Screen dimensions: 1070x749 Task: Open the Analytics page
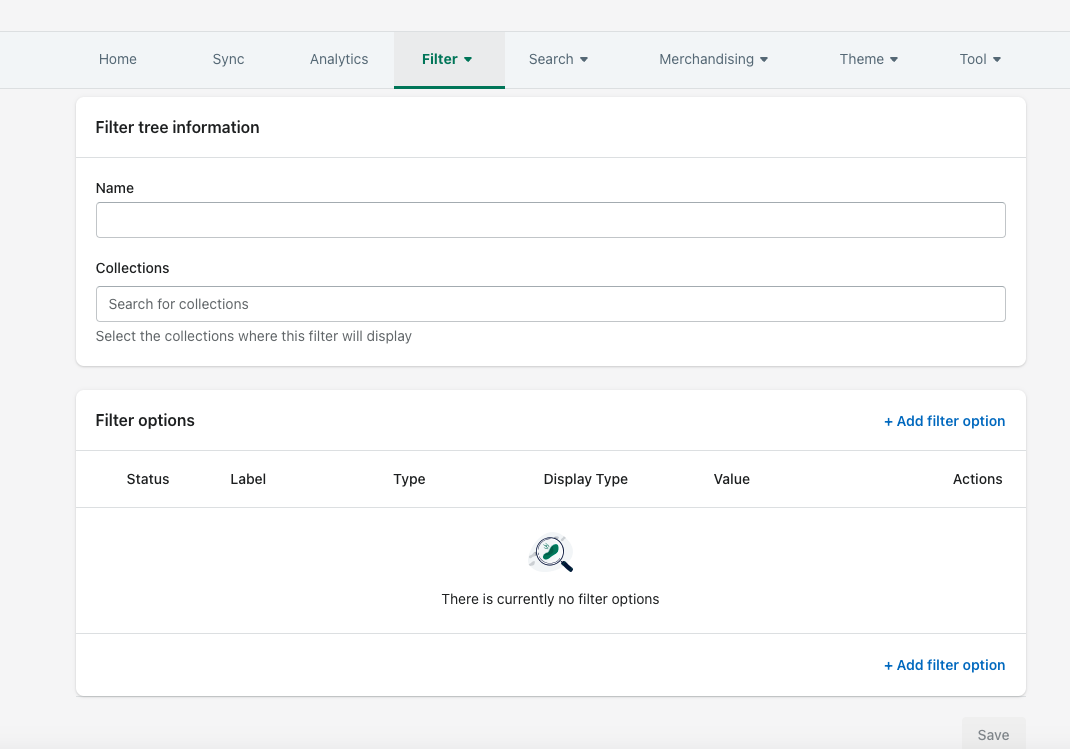click(x=338, y=59)
